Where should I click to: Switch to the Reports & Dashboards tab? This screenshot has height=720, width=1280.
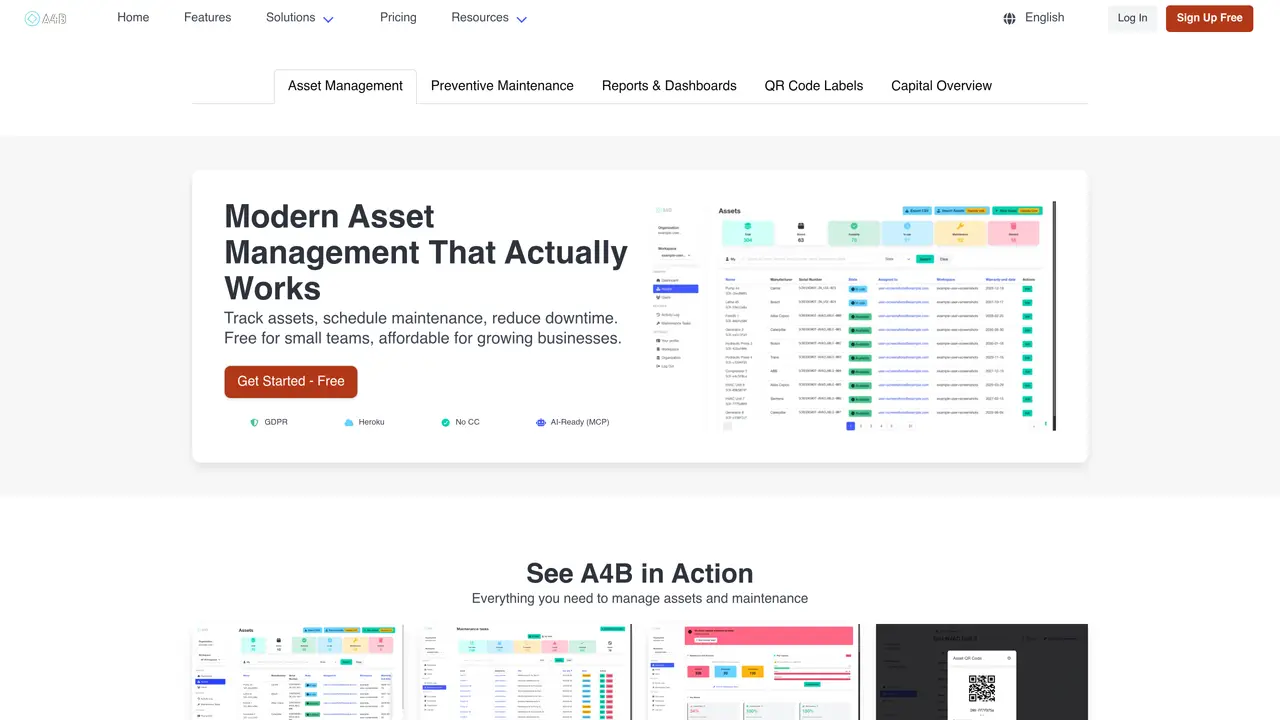click(x=669, y=86)
